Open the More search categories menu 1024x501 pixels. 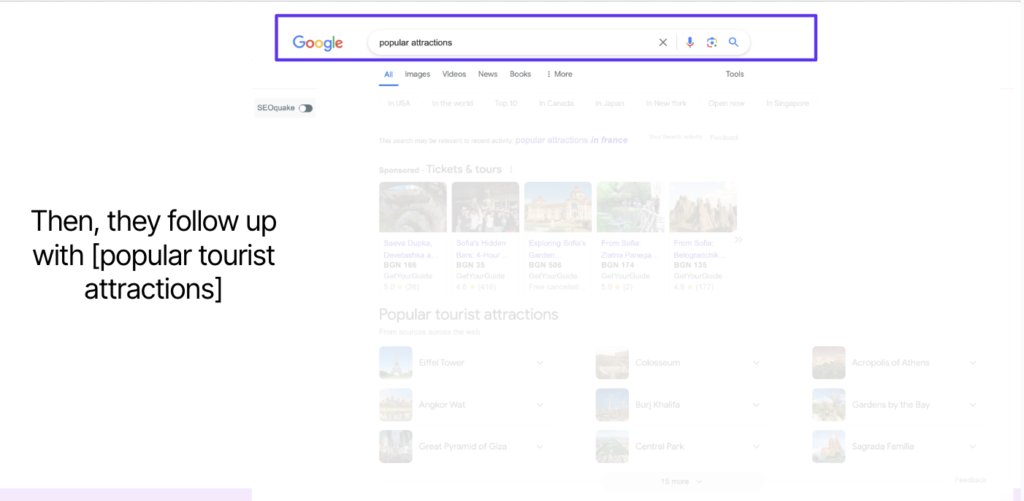(x=560, y=74)
